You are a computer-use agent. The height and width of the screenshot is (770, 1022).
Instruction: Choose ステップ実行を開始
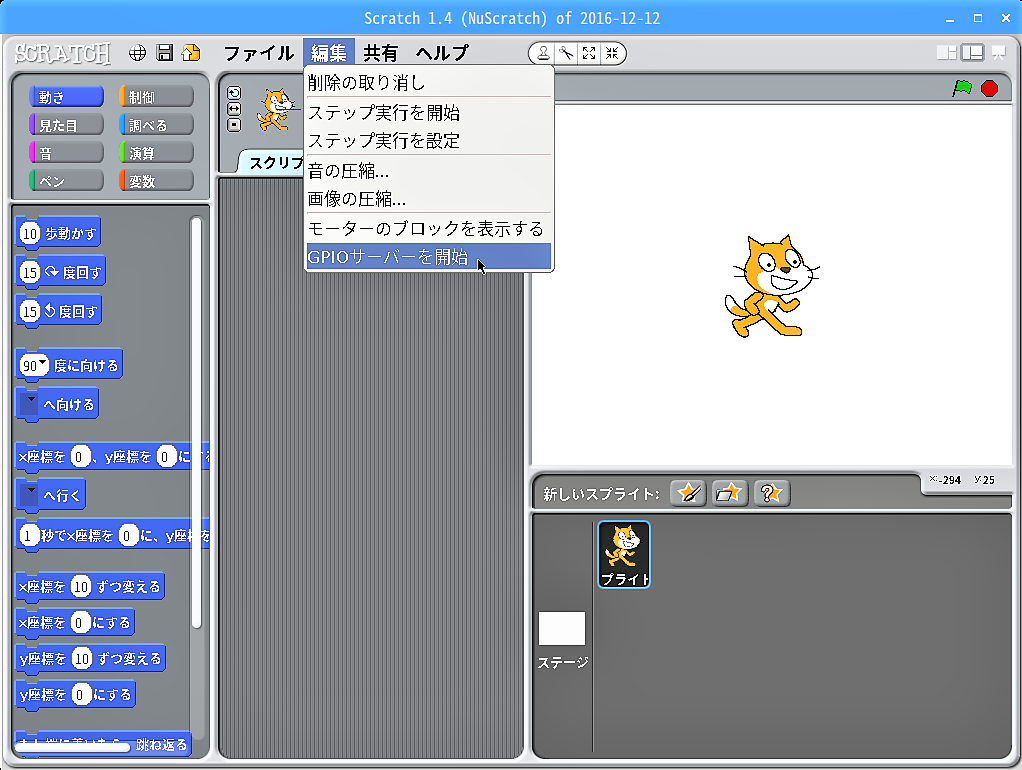point(429,113)
